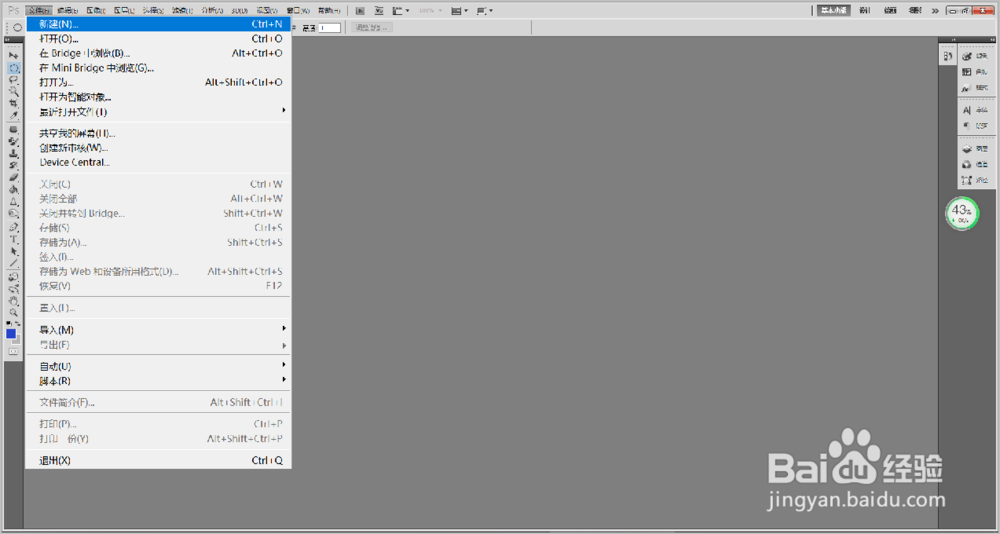Launch Mini Bridge from the application bar
Screen dimensions: 1000x534
point(379,11)
